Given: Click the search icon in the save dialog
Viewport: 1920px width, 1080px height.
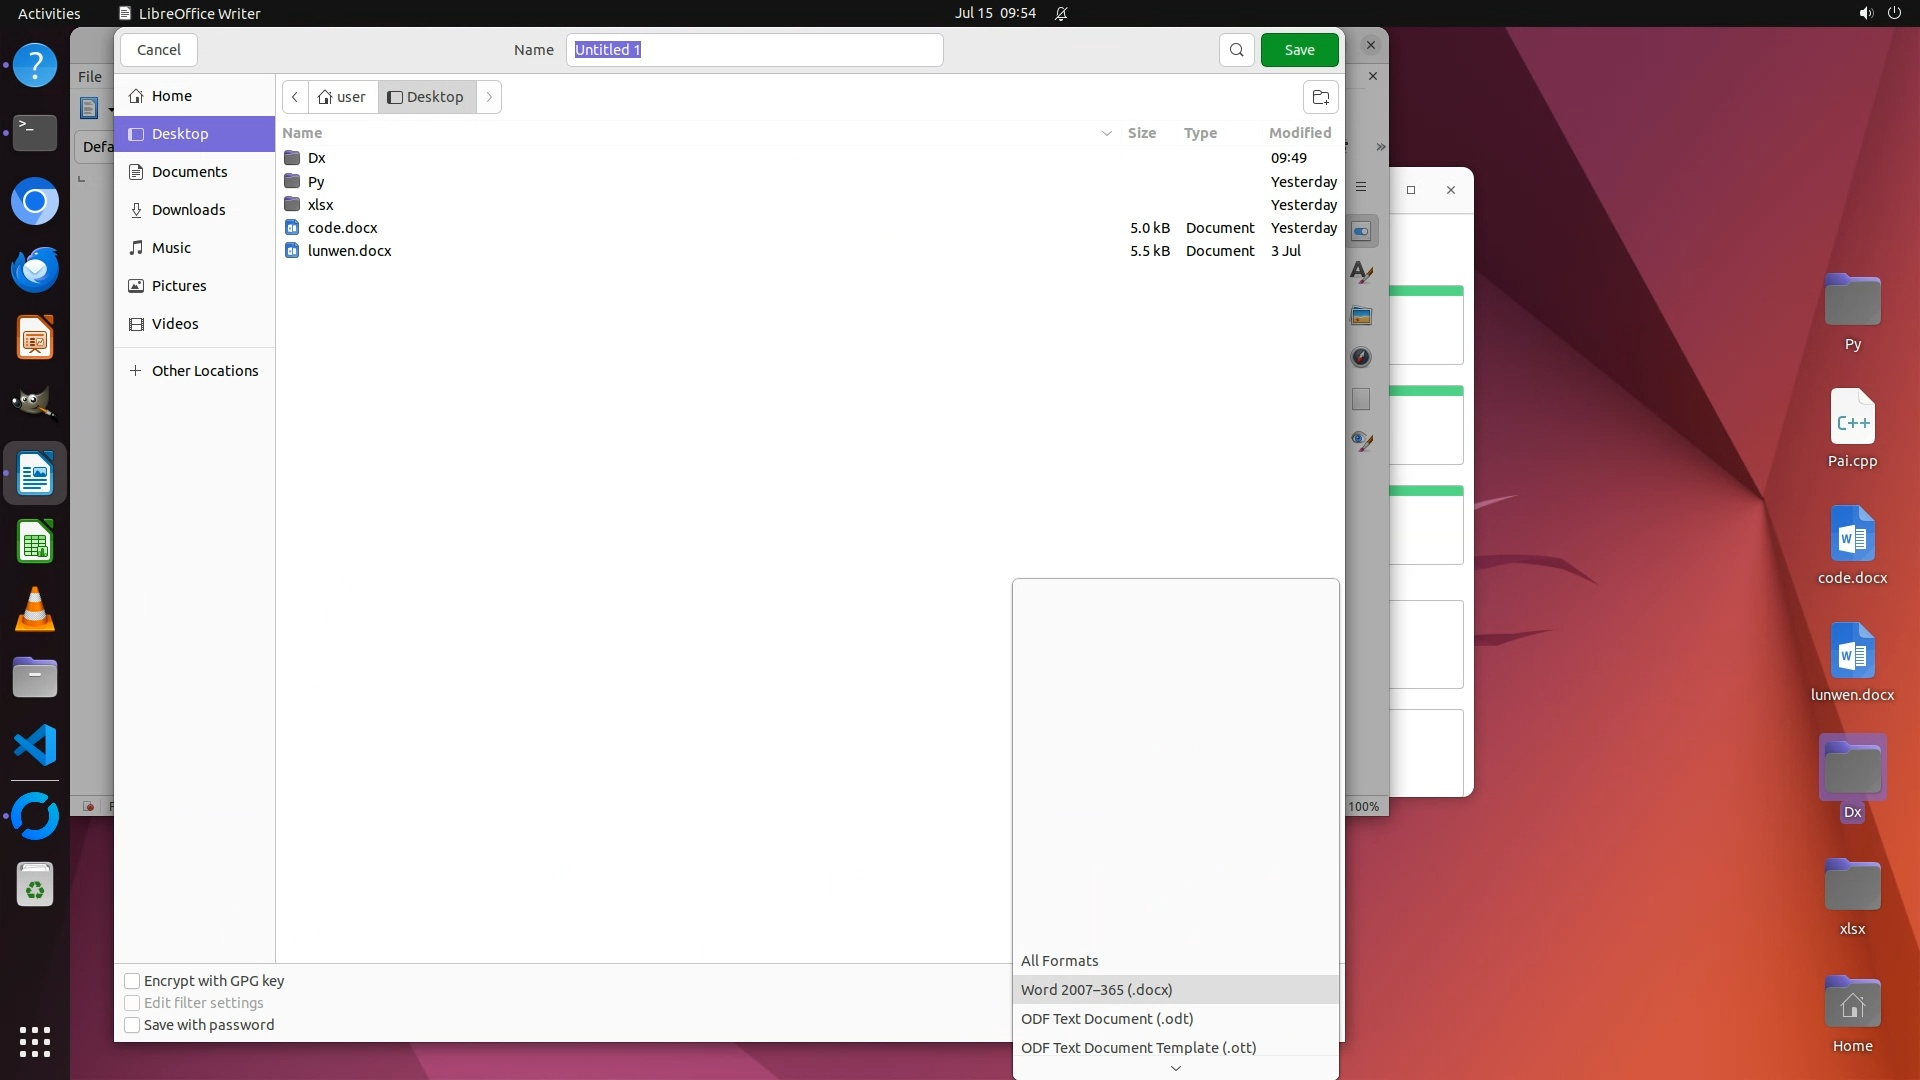Looking at the screenshot, I should [x=1236, y=50].
